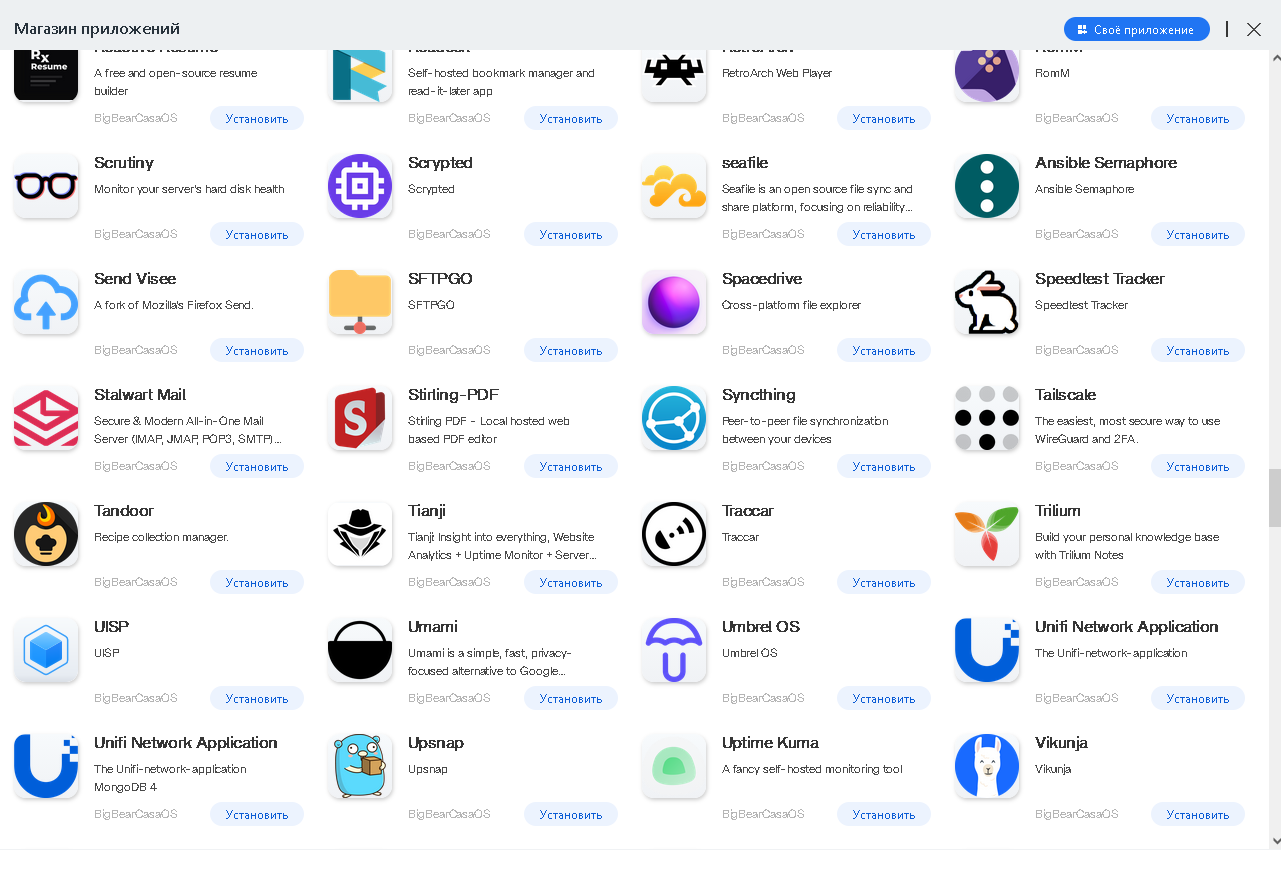Viewport: 1281px width, 872px height.
Task: Install the Stalwart Mail app
Action: pos(257,467)
